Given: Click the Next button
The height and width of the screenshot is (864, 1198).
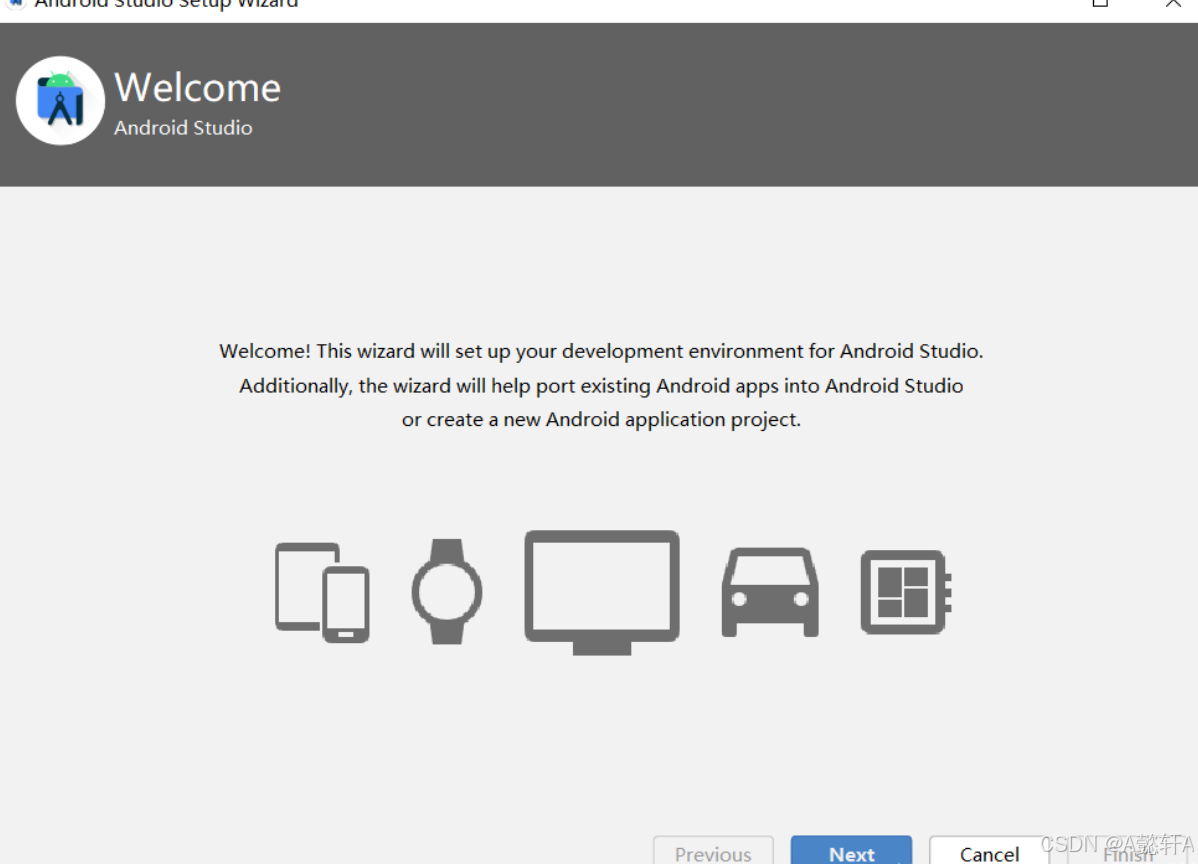Looking at the screenshot, I should [x=851, y=851].
